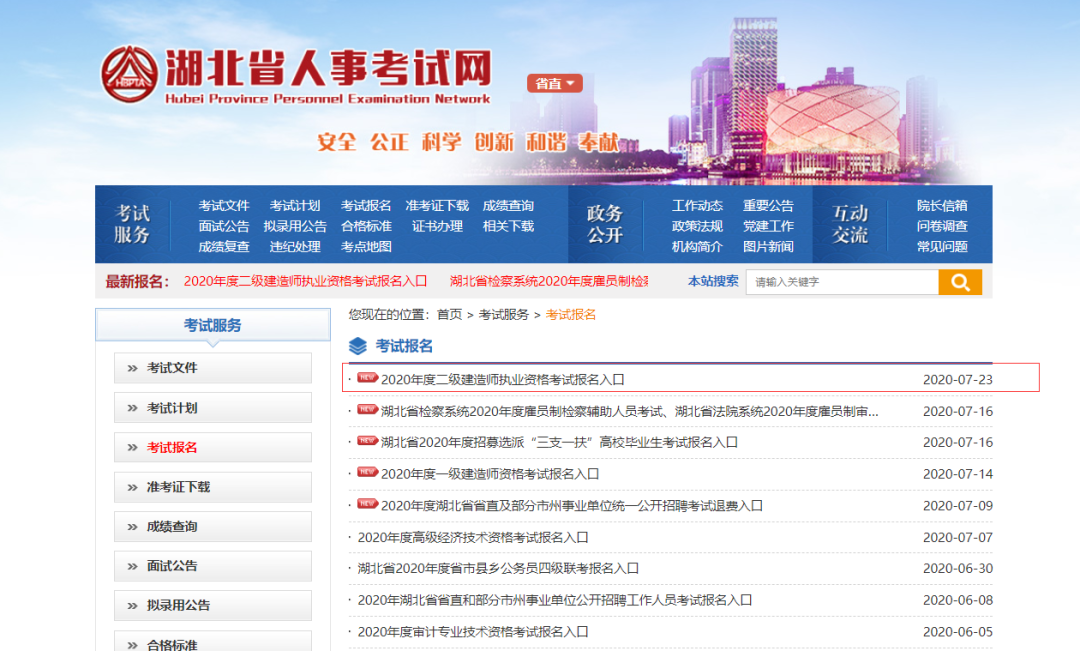This screenshot has width=1080, height=651.
Task: Go to 首页 in the breadcrumb
Action: (x=449, y=315)
